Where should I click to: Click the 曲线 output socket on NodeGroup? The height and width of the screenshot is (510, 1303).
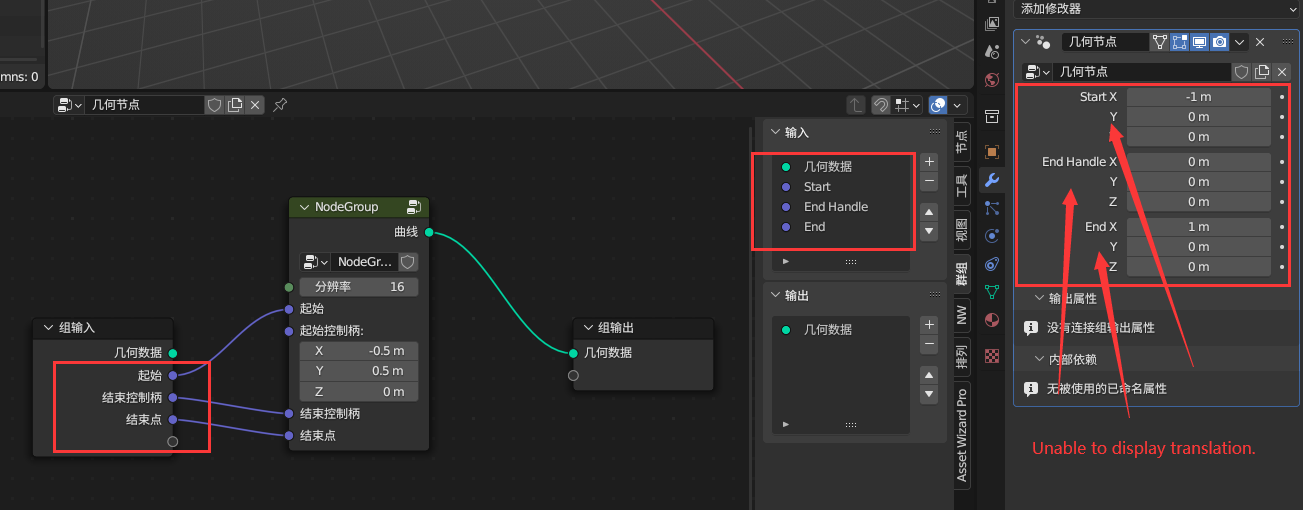[429, 232]
